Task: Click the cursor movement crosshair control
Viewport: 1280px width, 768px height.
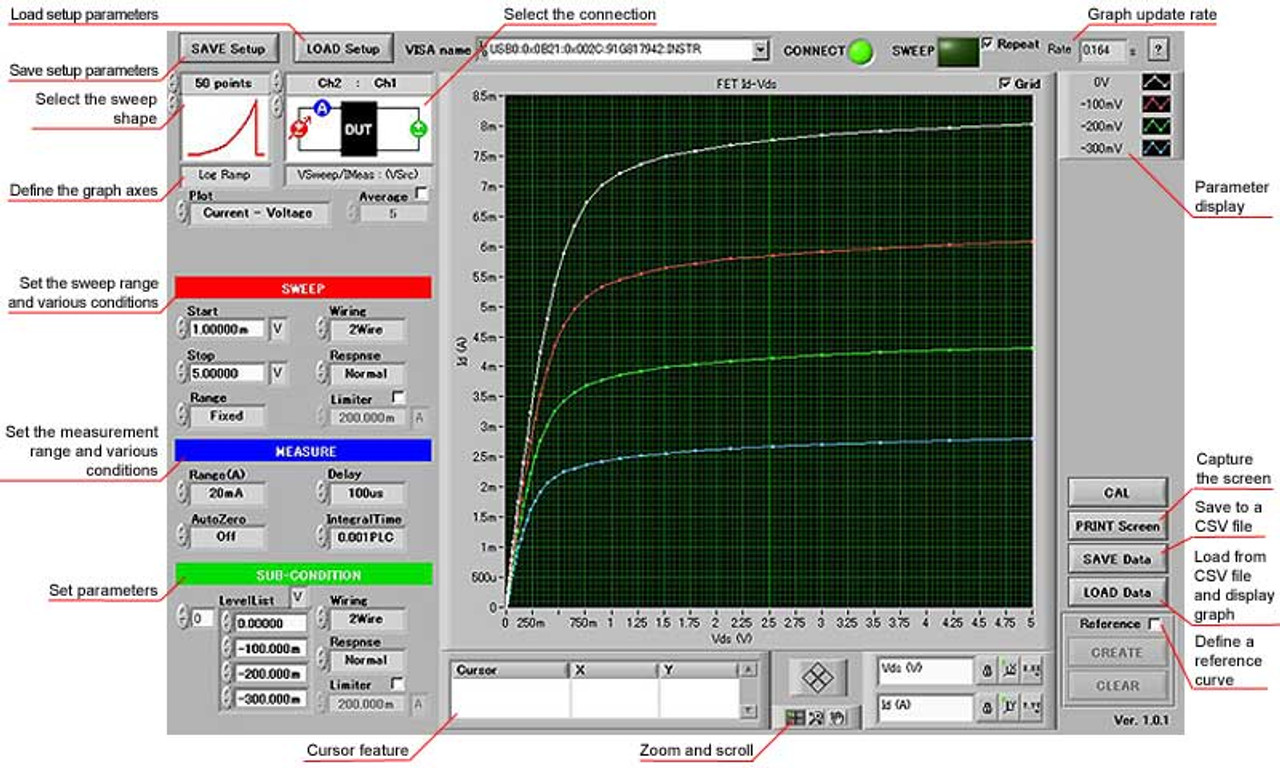Action: 817,678
